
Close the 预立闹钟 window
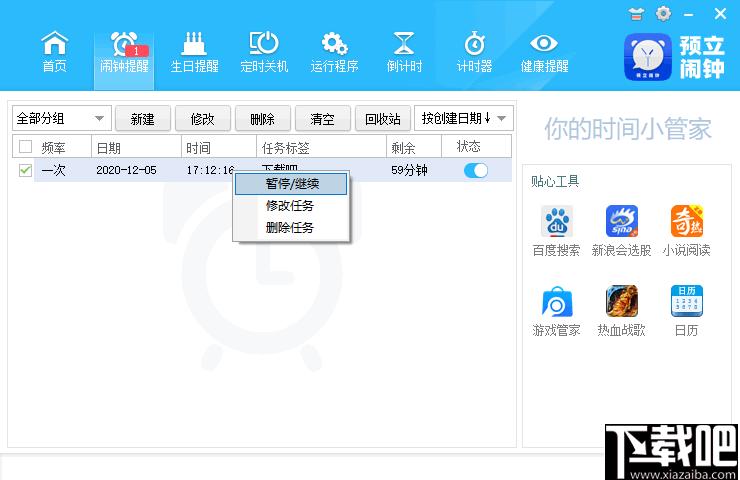pos(720,14)
